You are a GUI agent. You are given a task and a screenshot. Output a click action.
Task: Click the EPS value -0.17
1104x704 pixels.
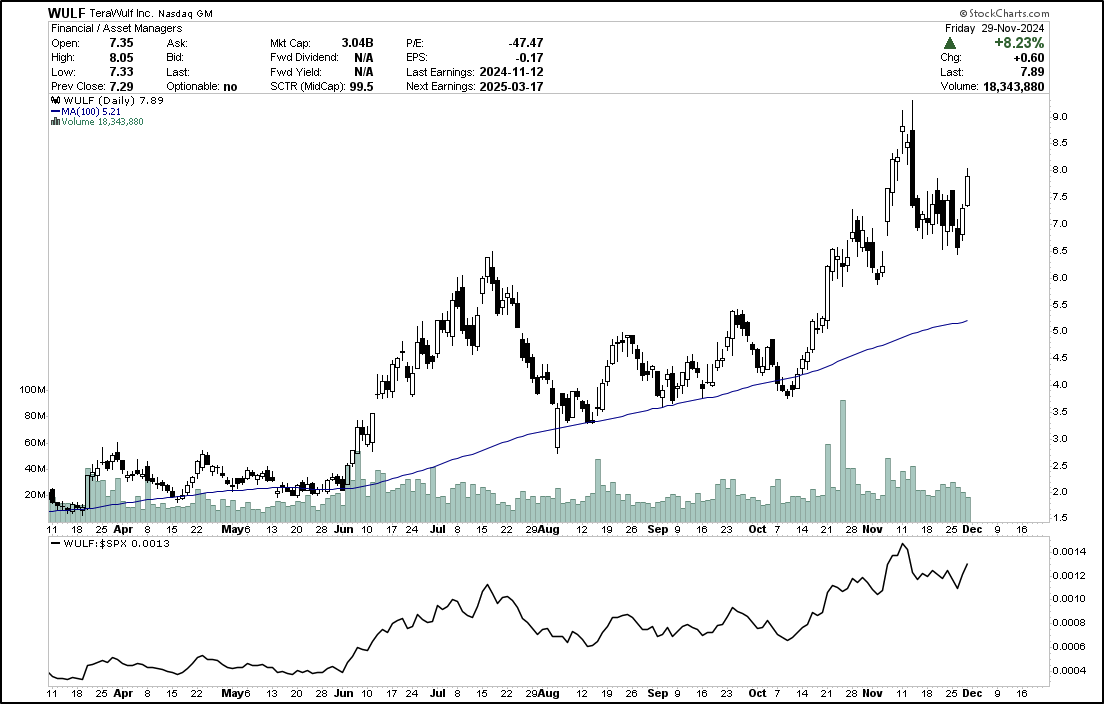point(530,57)
